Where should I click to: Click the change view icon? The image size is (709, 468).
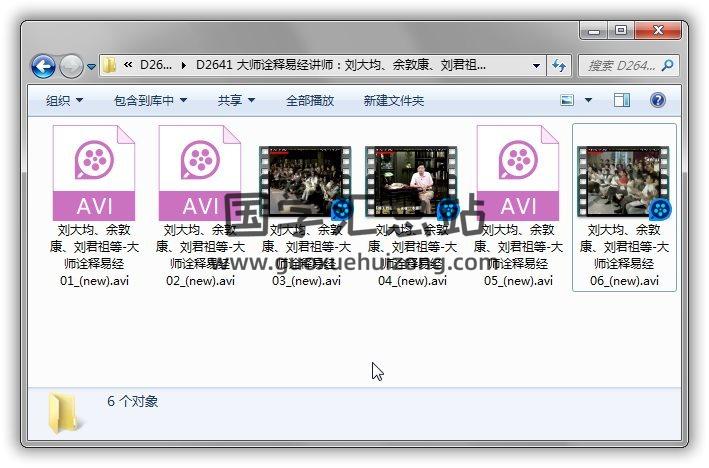[567, 100]
